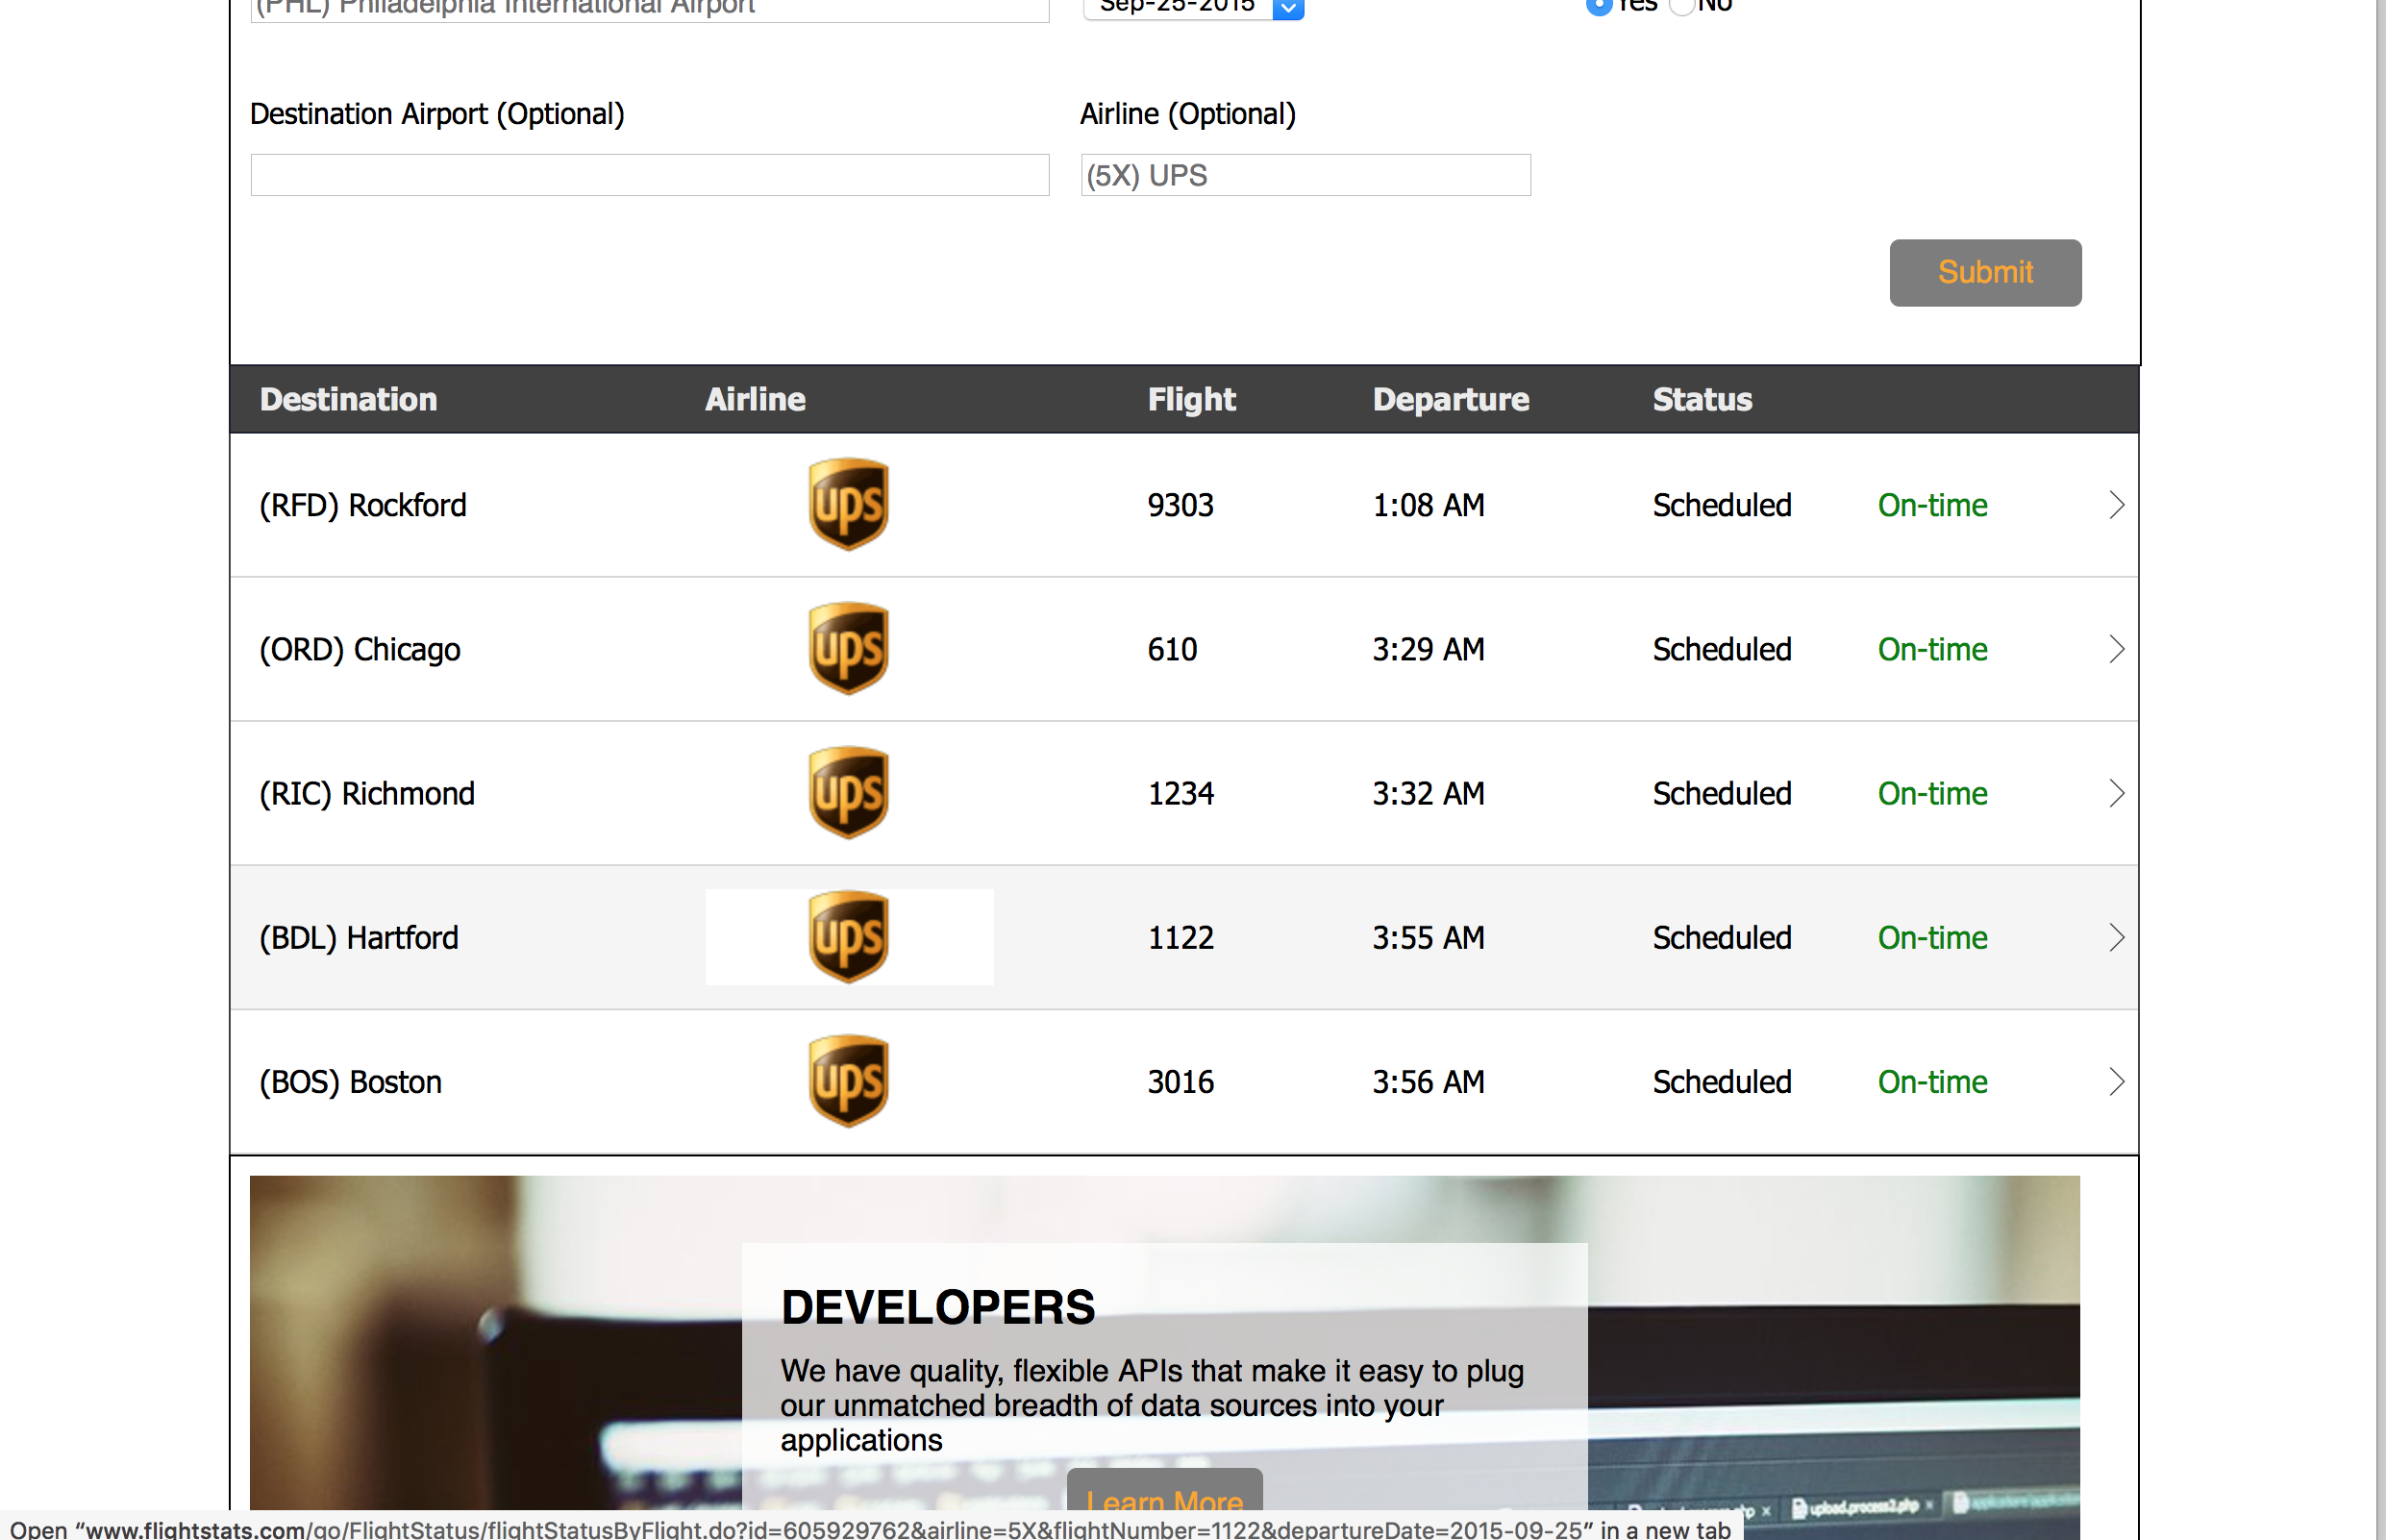
Task: Click flight number 3016
Action: coord(1180,1081)
